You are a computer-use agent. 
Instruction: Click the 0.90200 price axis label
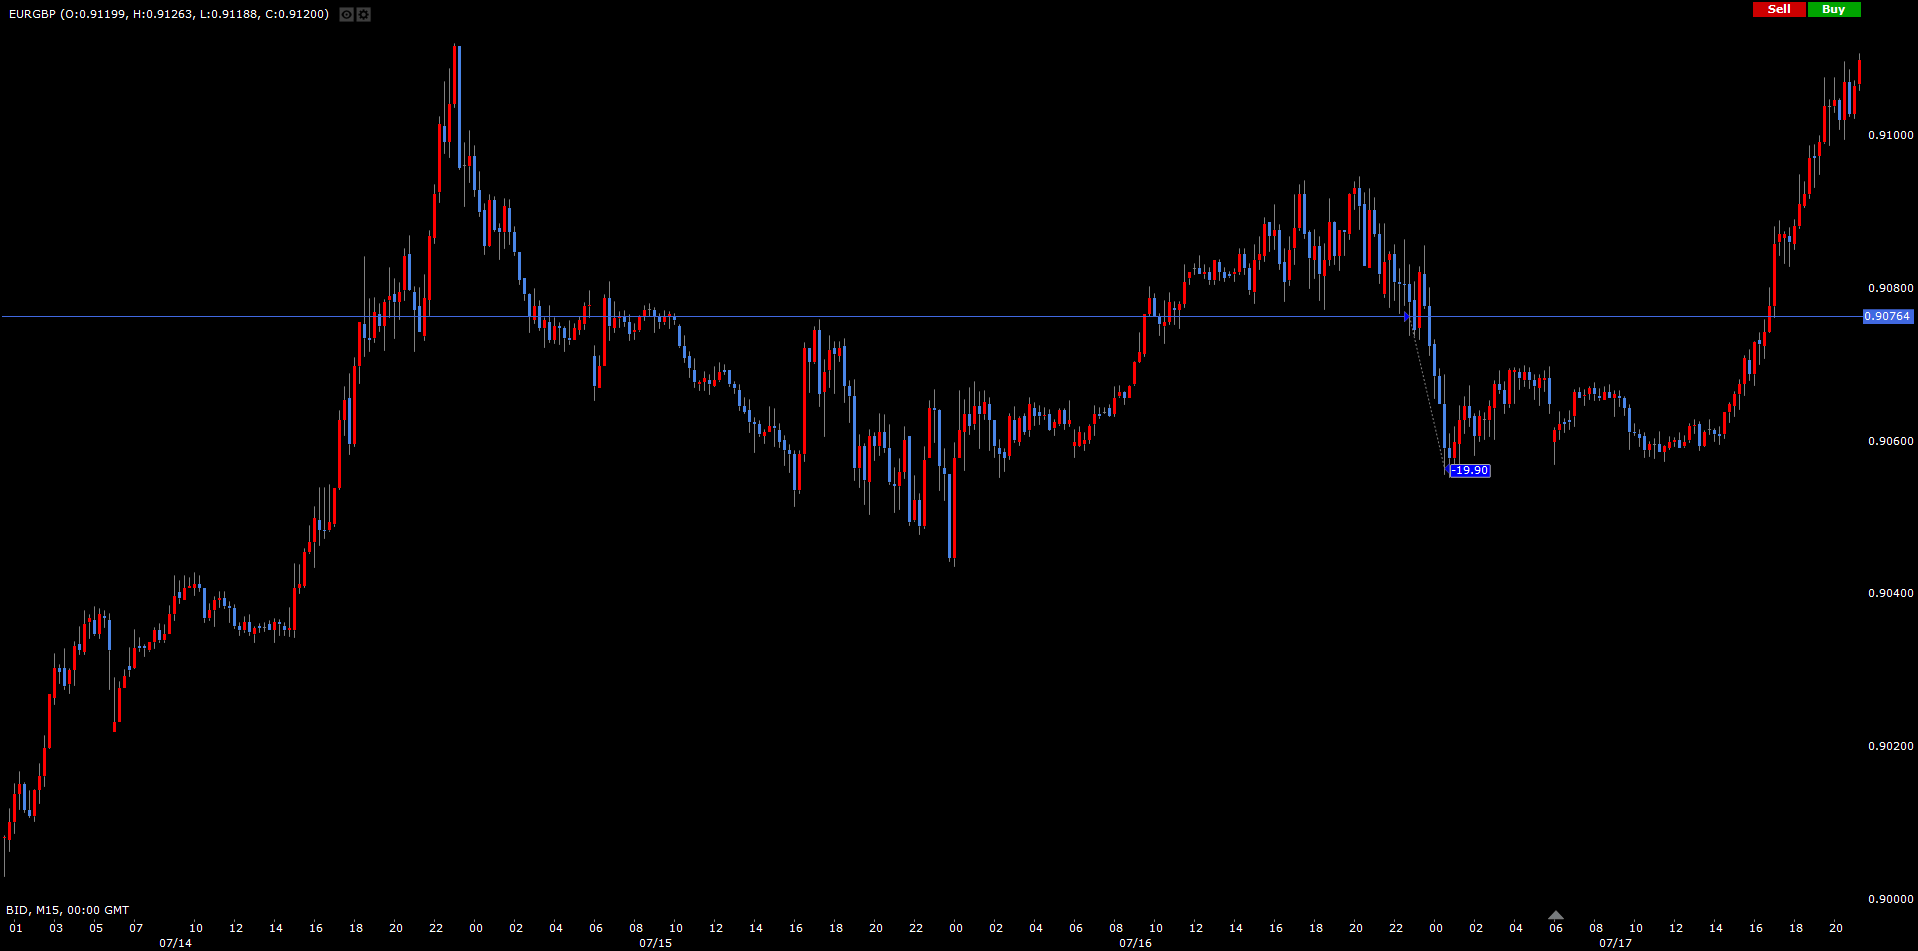click(x=1890, y=746)
